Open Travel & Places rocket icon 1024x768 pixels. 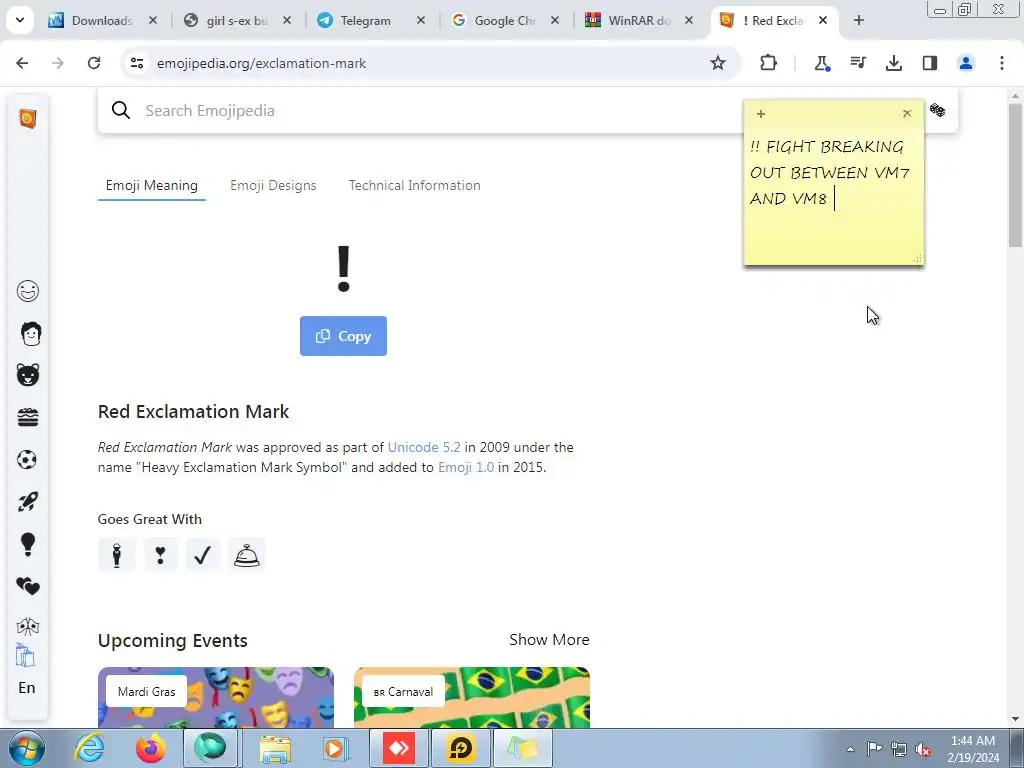(28, 502)
